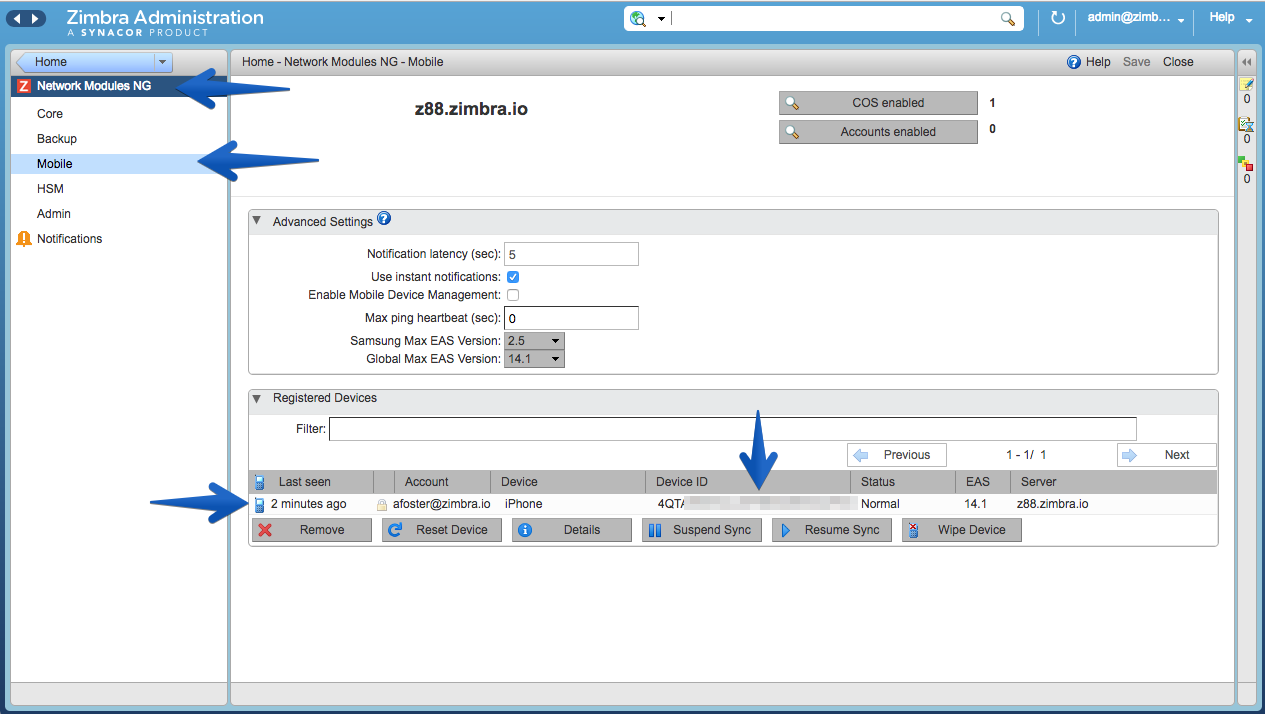The width and height of the screenshot is (1265, 714).
Task: Click phone icon in Last seen header
Action: coord(260,482)
